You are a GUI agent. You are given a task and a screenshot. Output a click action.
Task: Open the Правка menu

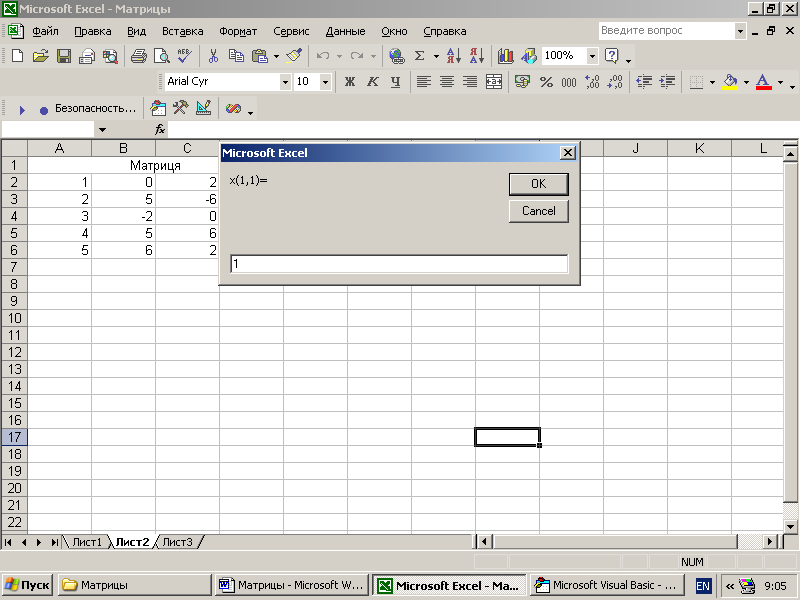93,31
